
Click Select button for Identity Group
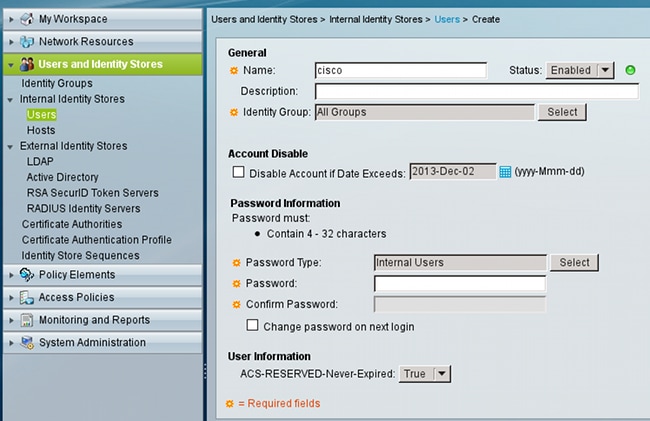[562, 112]
